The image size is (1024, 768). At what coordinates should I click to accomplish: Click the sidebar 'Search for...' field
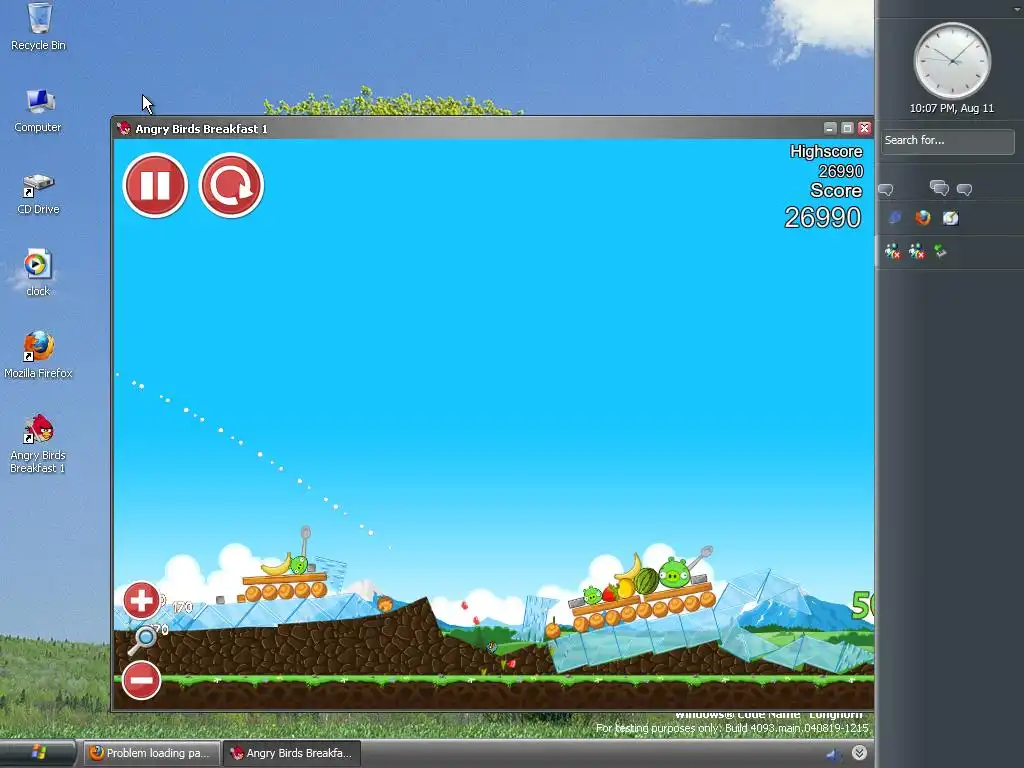[x=948, y=140]
